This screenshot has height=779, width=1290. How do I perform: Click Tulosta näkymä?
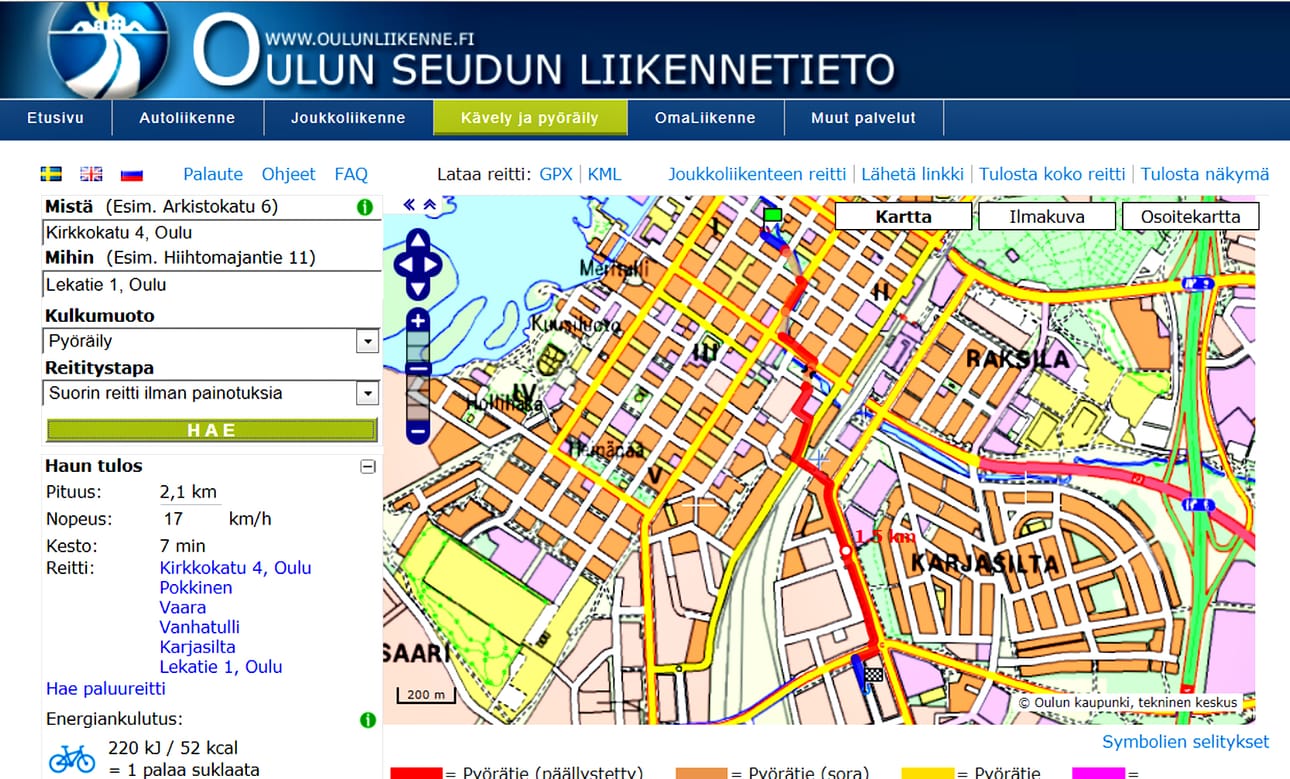1205,174
